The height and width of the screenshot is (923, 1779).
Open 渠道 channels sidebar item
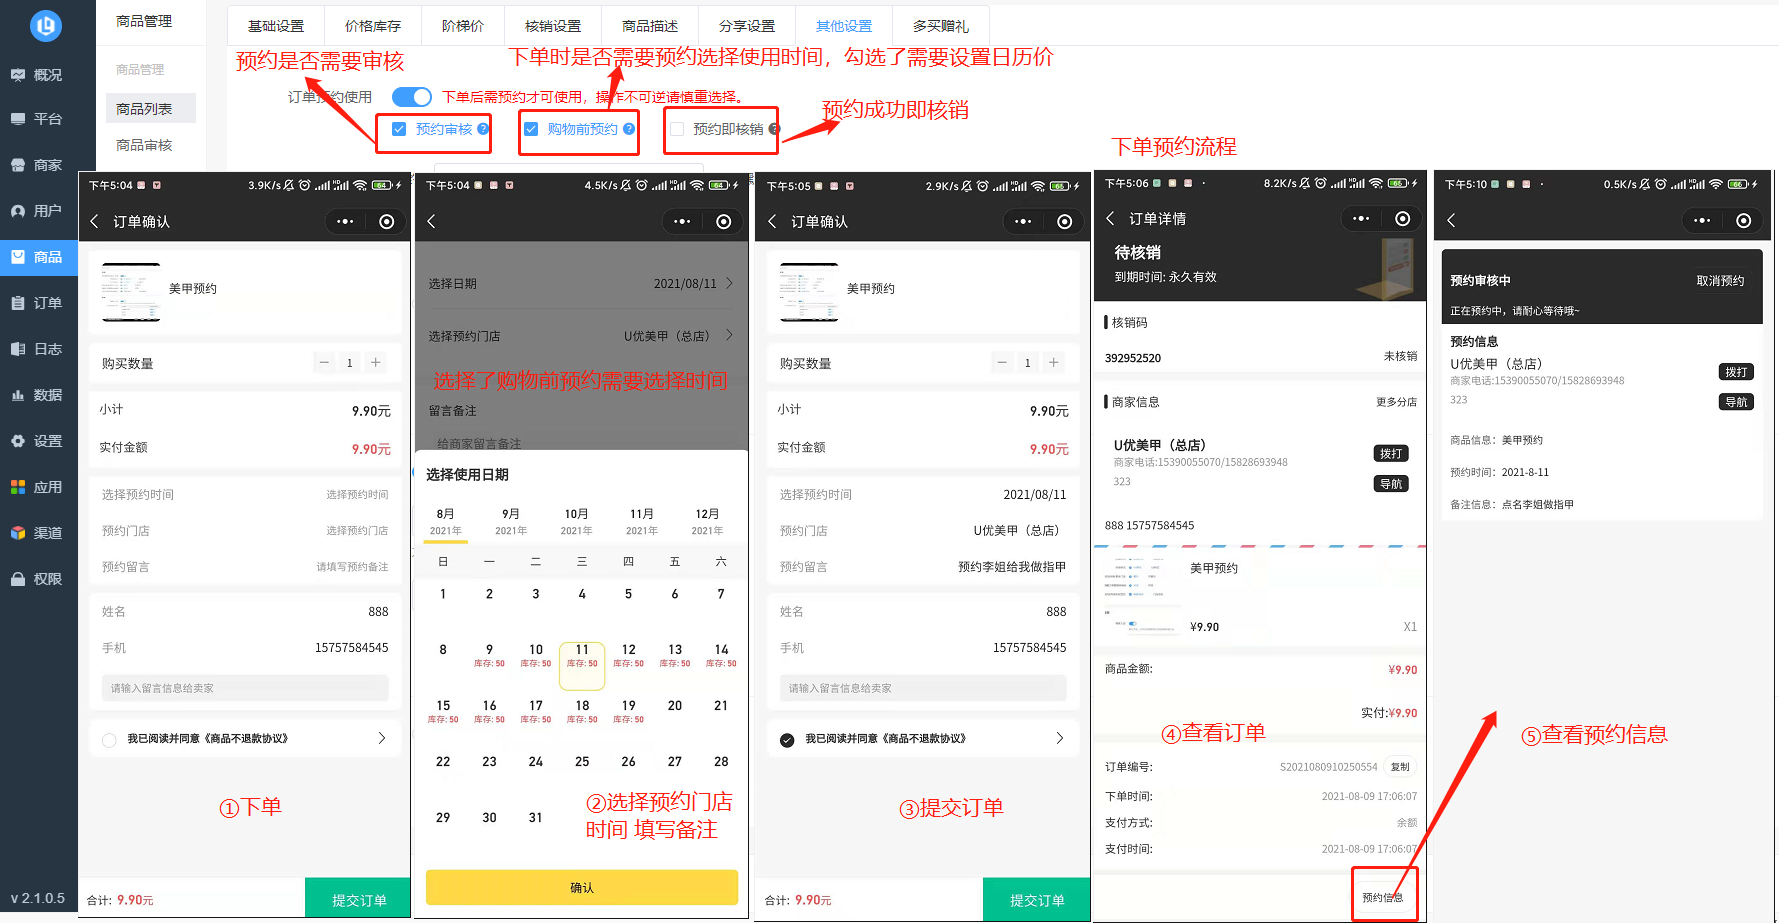[x=37, y=533]
